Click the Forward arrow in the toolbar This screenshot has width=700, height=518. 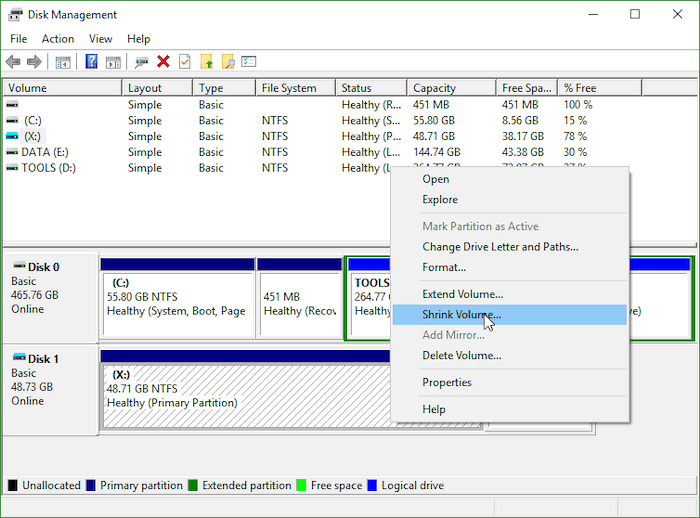34,62
